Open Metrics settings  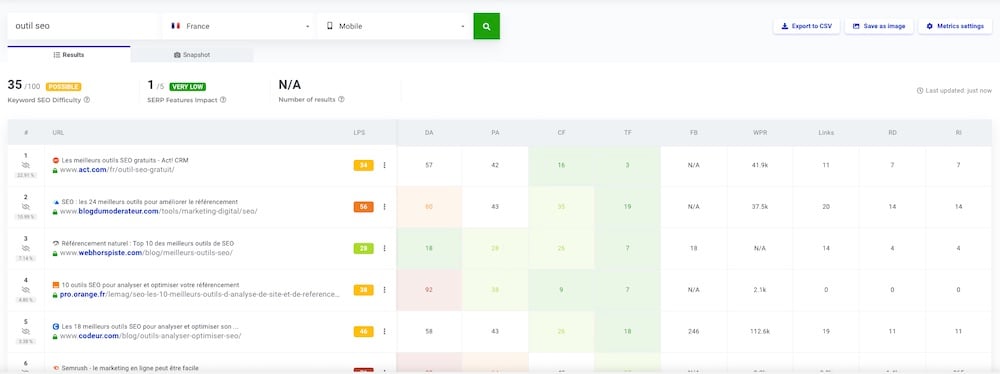(955, 26)
